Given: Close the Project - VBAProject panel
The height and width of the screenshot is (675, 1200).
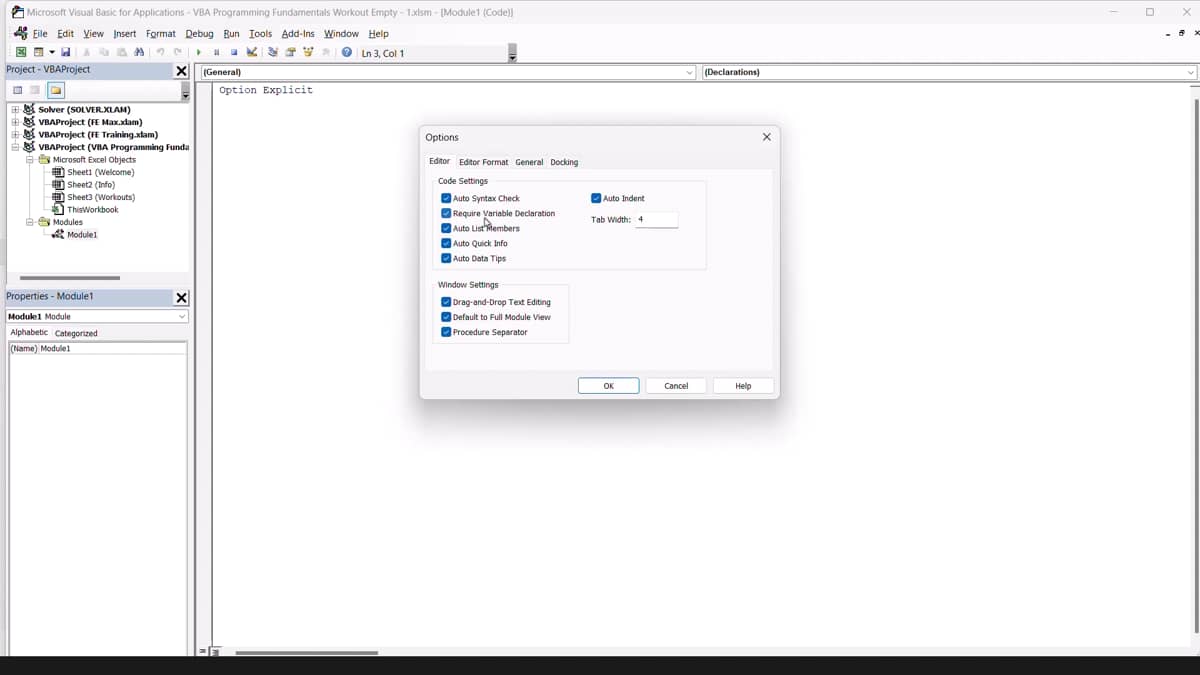Looking at the screenshot, I should pyautogui.click(x=181, y=71).
